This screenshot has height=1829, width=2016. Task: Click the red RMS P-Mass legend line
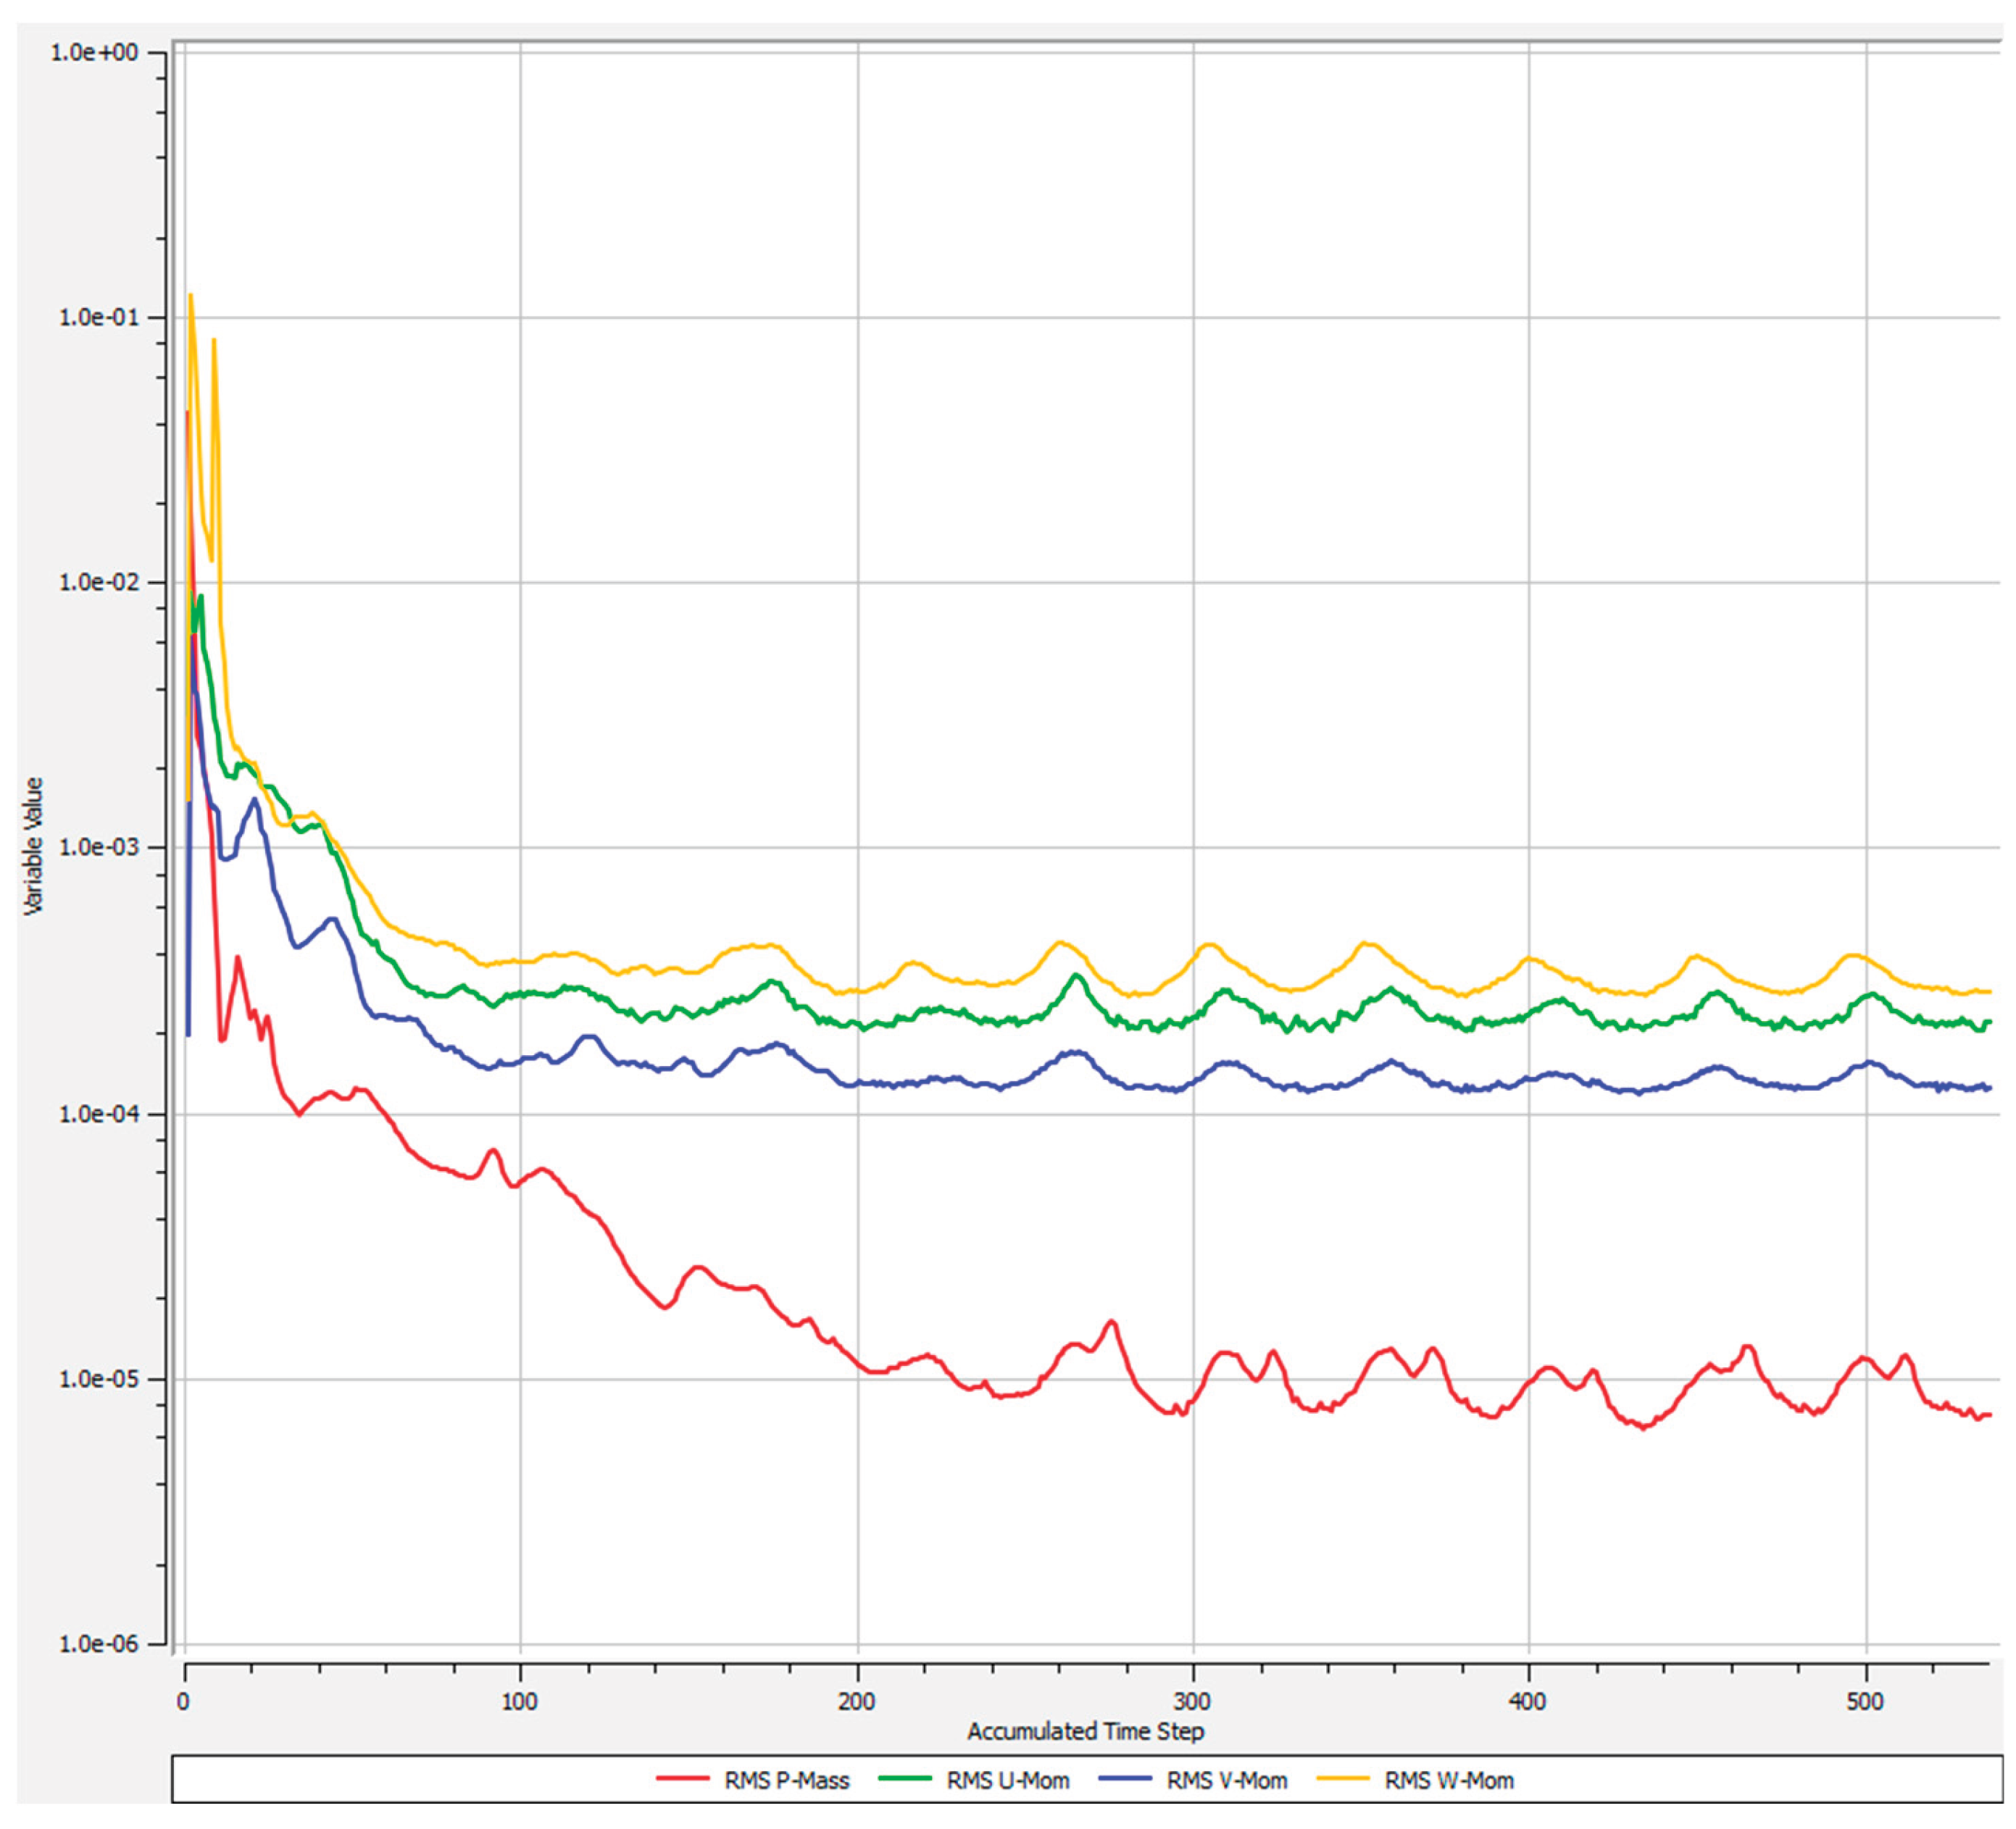(x=682, y=1778)
